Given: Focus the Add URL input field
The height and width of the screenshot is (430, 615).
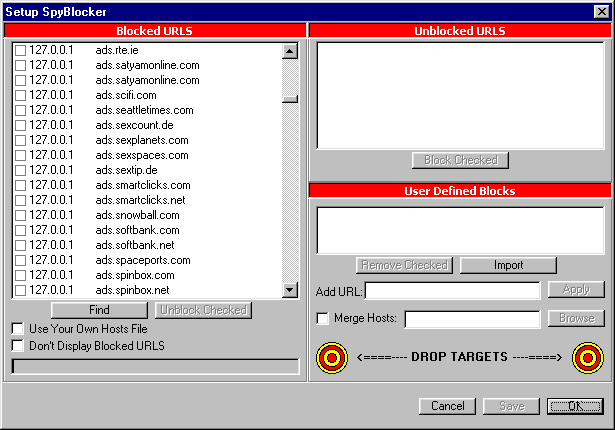Looking at the screenshot, I should click(452, 291).
